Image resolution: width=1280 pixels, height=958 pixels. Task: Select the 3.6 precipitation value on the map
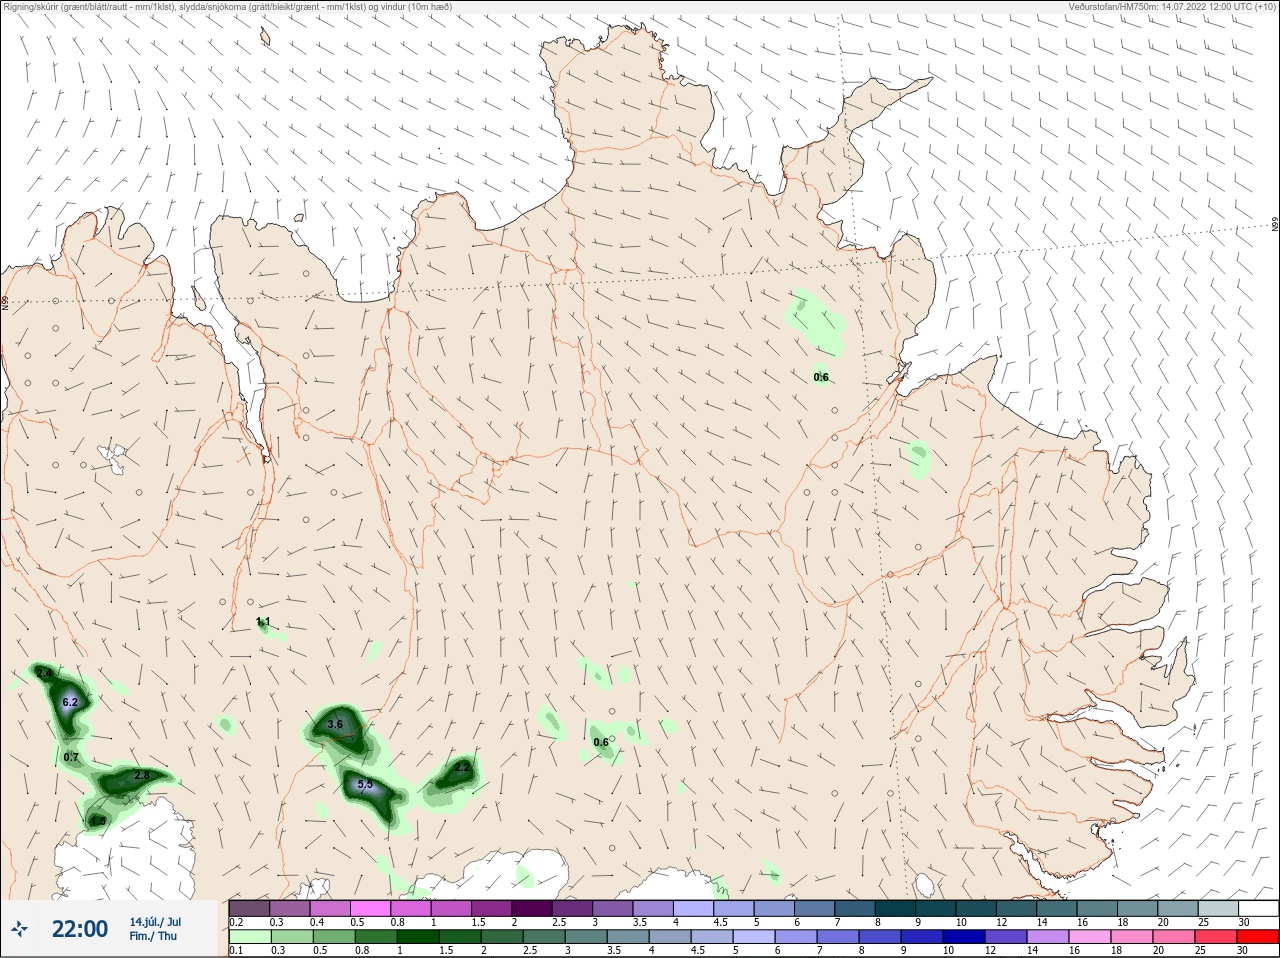pos(335,725)
